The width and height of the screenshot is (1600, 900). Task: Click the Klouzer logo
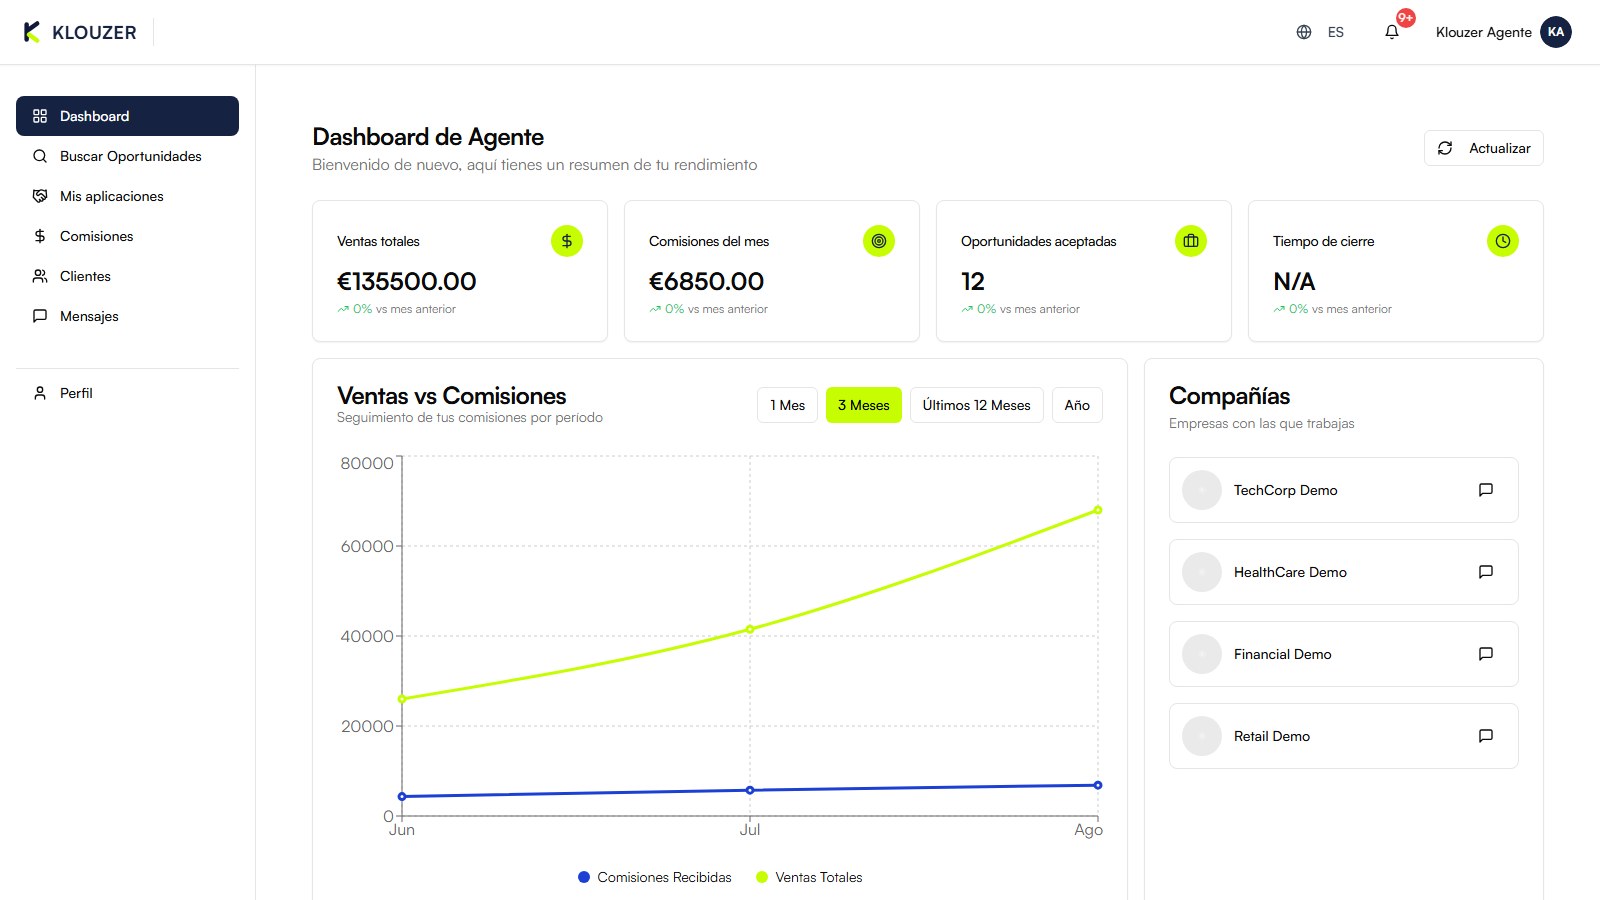[80, 32]
